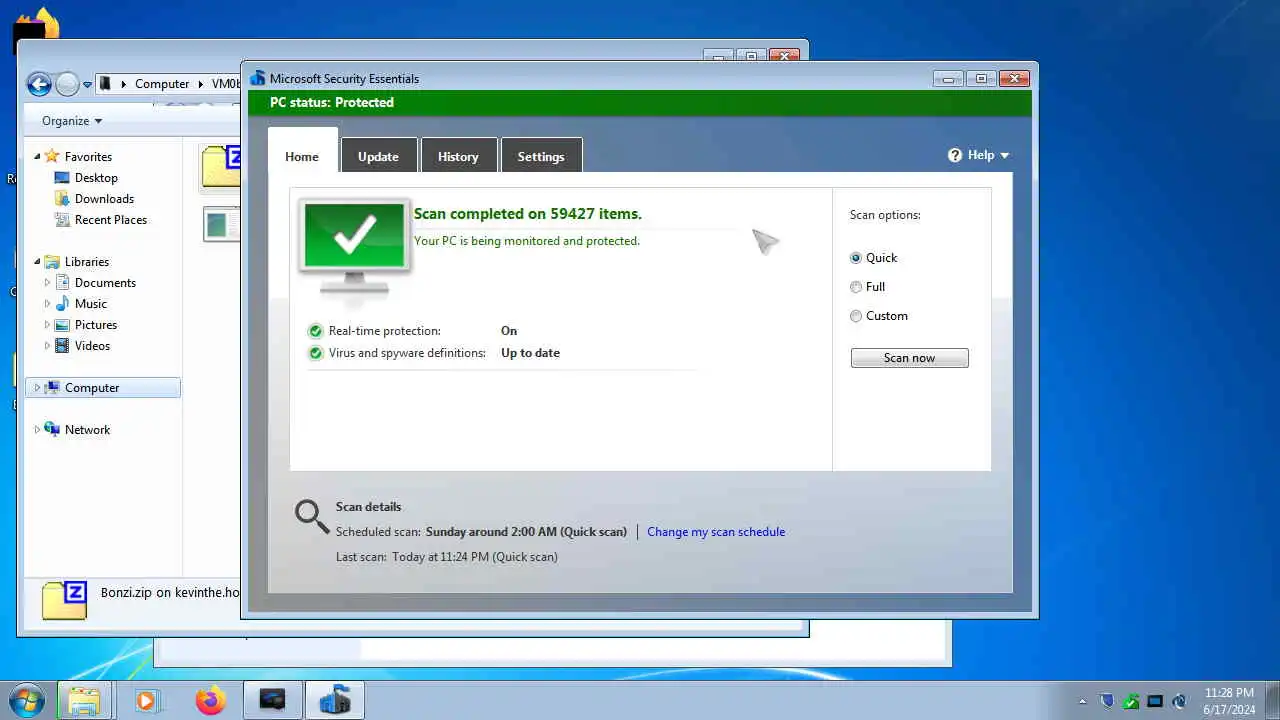Click Computer in the Explorer address bar
The image size is (1280, 720).
(162, 84)
